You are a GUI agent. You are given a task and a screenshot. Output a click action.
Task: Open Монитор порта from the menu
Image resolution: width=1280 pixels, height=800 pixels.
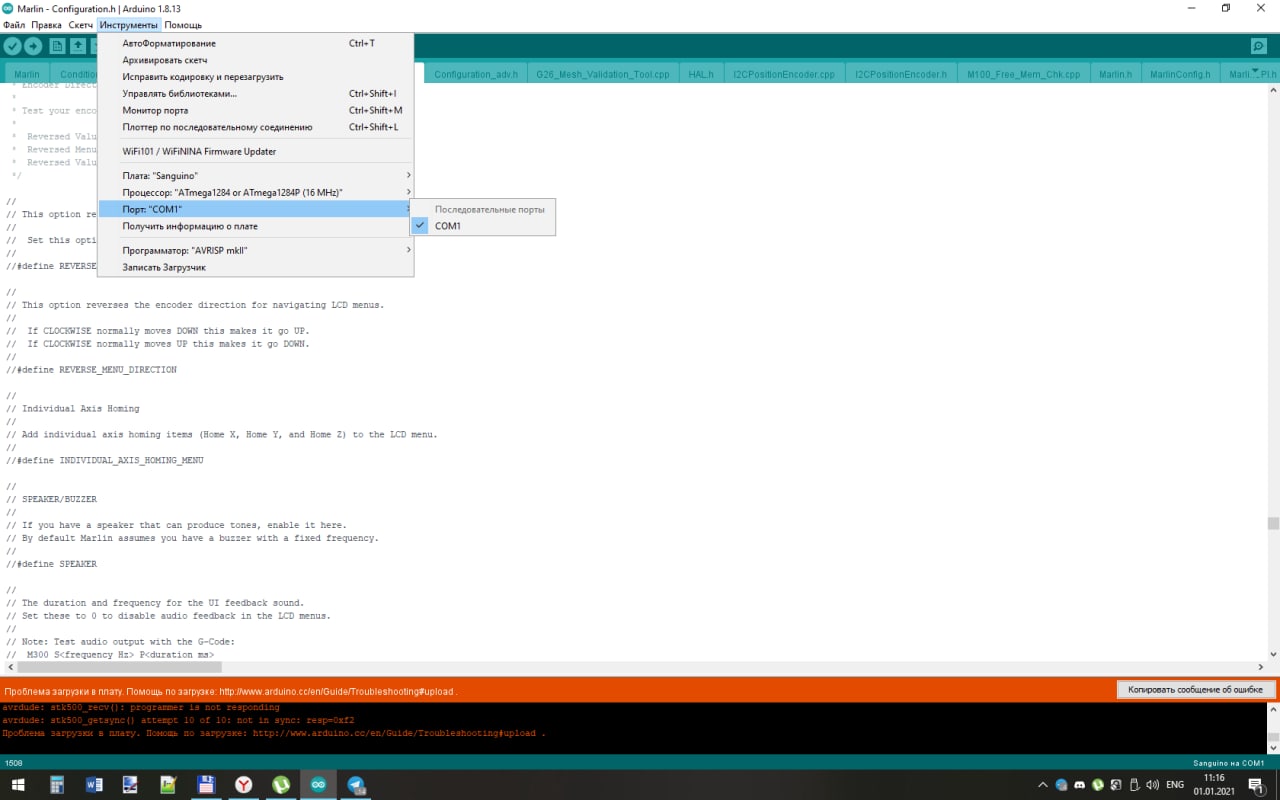click(x=255, y=110)
